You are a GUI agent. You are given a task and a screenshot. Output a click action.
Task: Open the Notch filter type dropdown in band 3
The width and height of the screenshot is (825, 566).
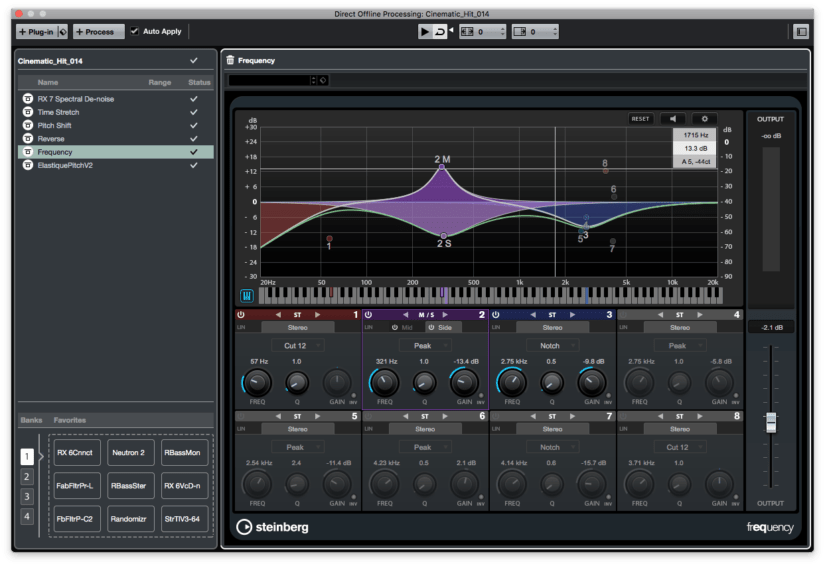point(552,346)
